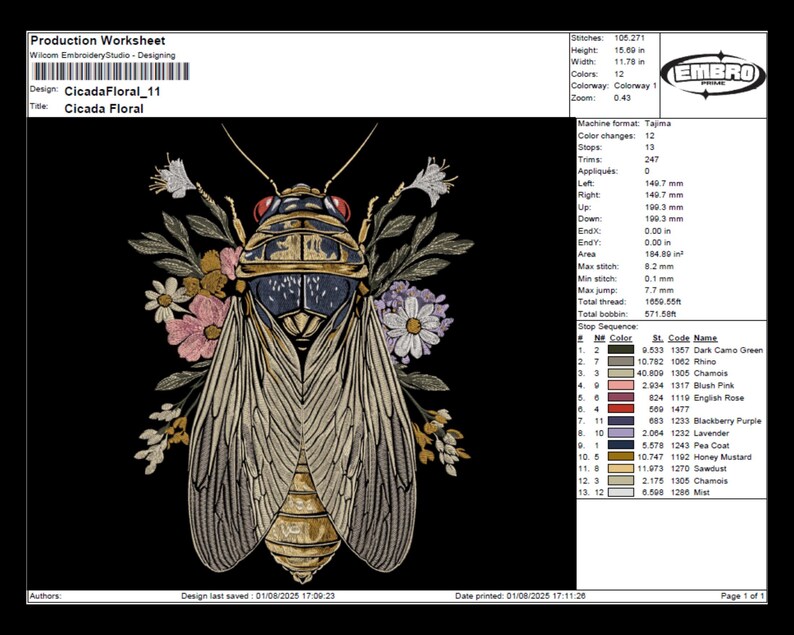794x635 pixels.
Task: Click the Zoom value '0.43'
Action: pos(622,98)
